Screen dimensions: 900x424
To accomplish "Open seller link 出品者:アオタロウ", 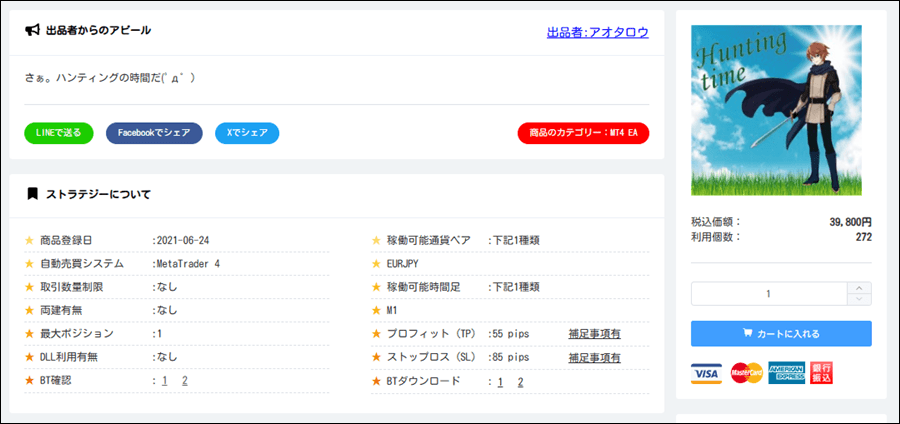I will pos(598,32).
